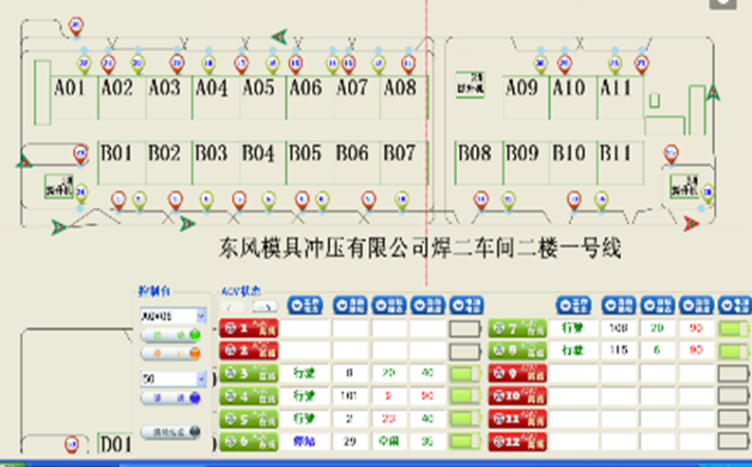Click the battery level bar for AGV 3

click(465, 373)
